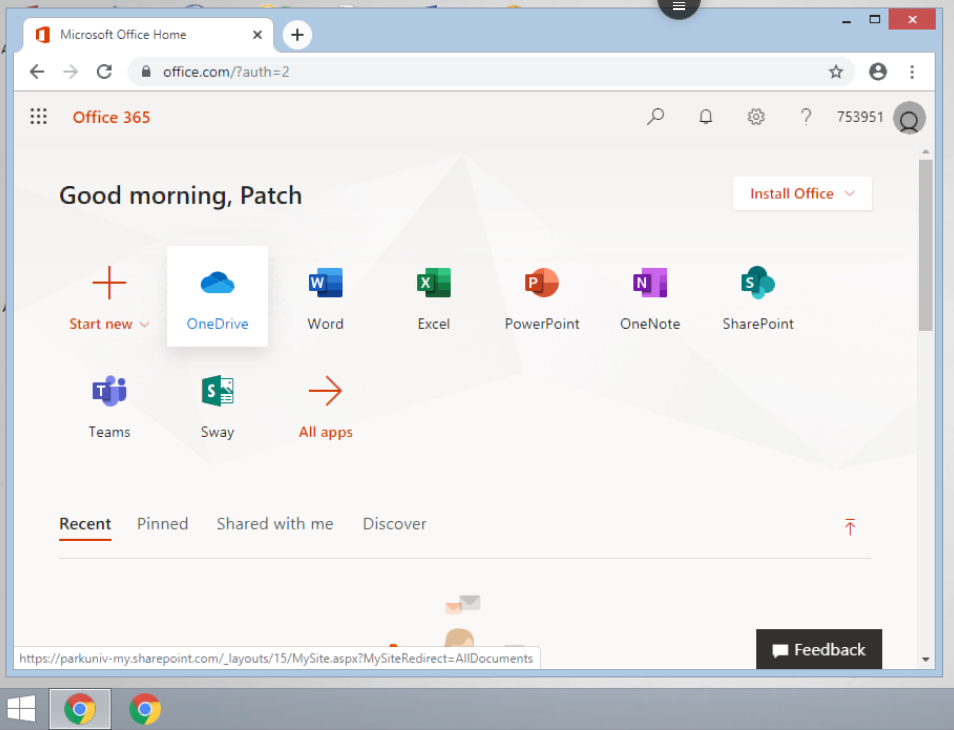Select the Microsoft Office Home browser tab
This screenshot has height=730, width=954.
pyautogui.click(x=148, y=35)
